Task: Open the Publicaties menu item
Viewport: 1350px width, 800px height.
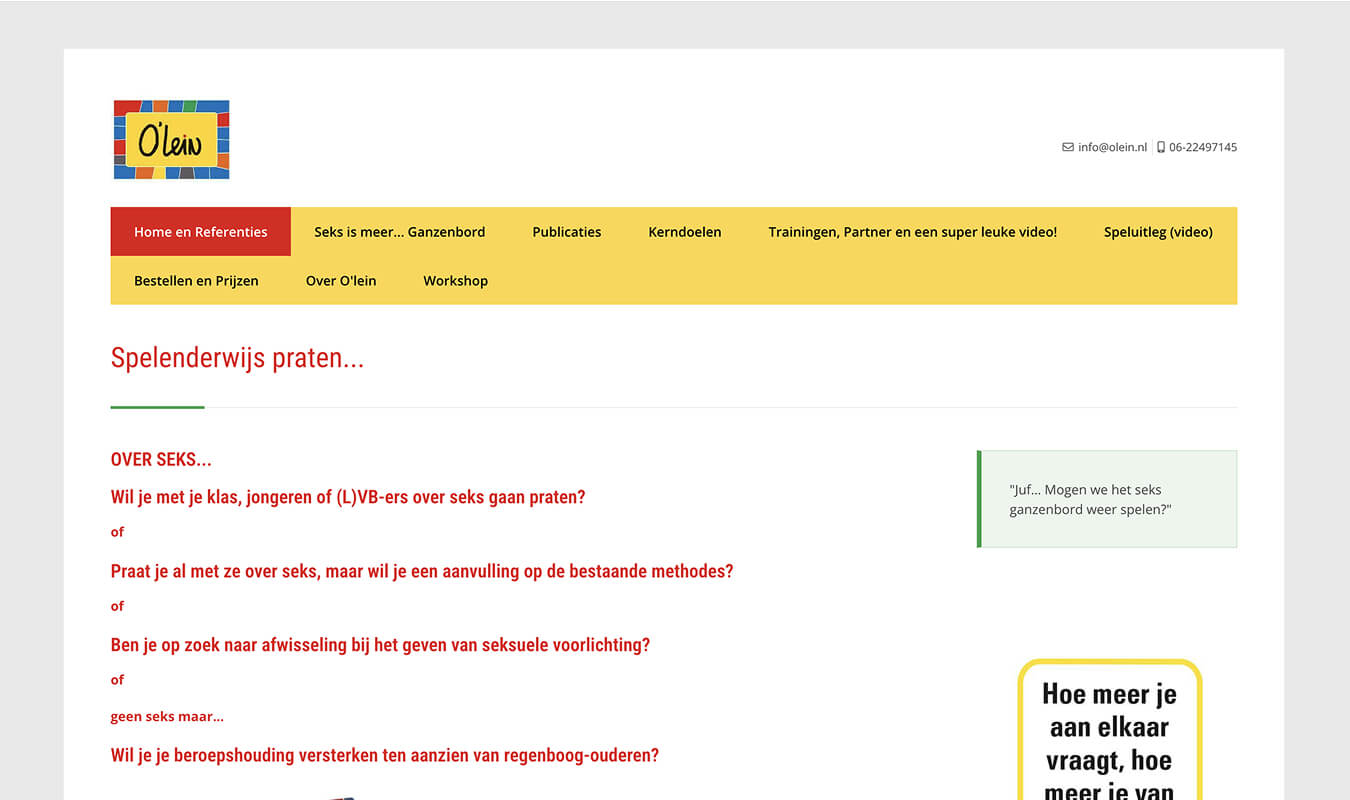Action: click(567, 232)
